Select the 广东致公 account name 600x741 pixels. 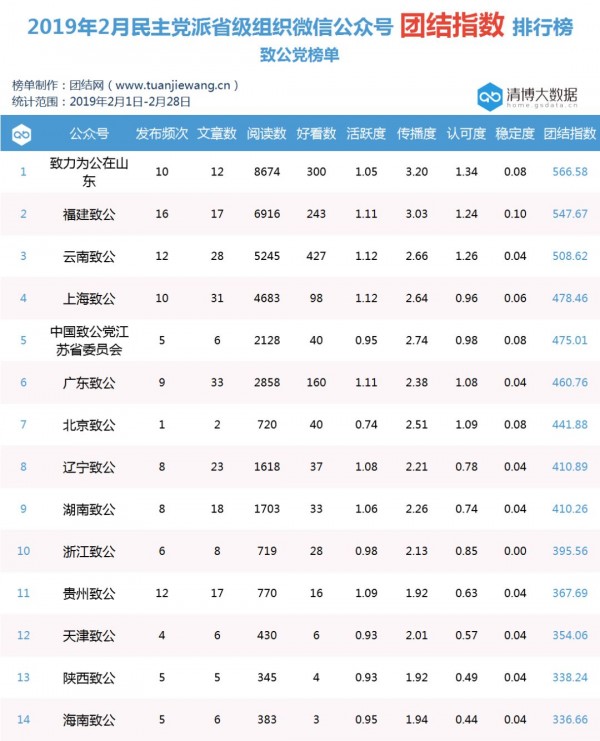[89, 383]
